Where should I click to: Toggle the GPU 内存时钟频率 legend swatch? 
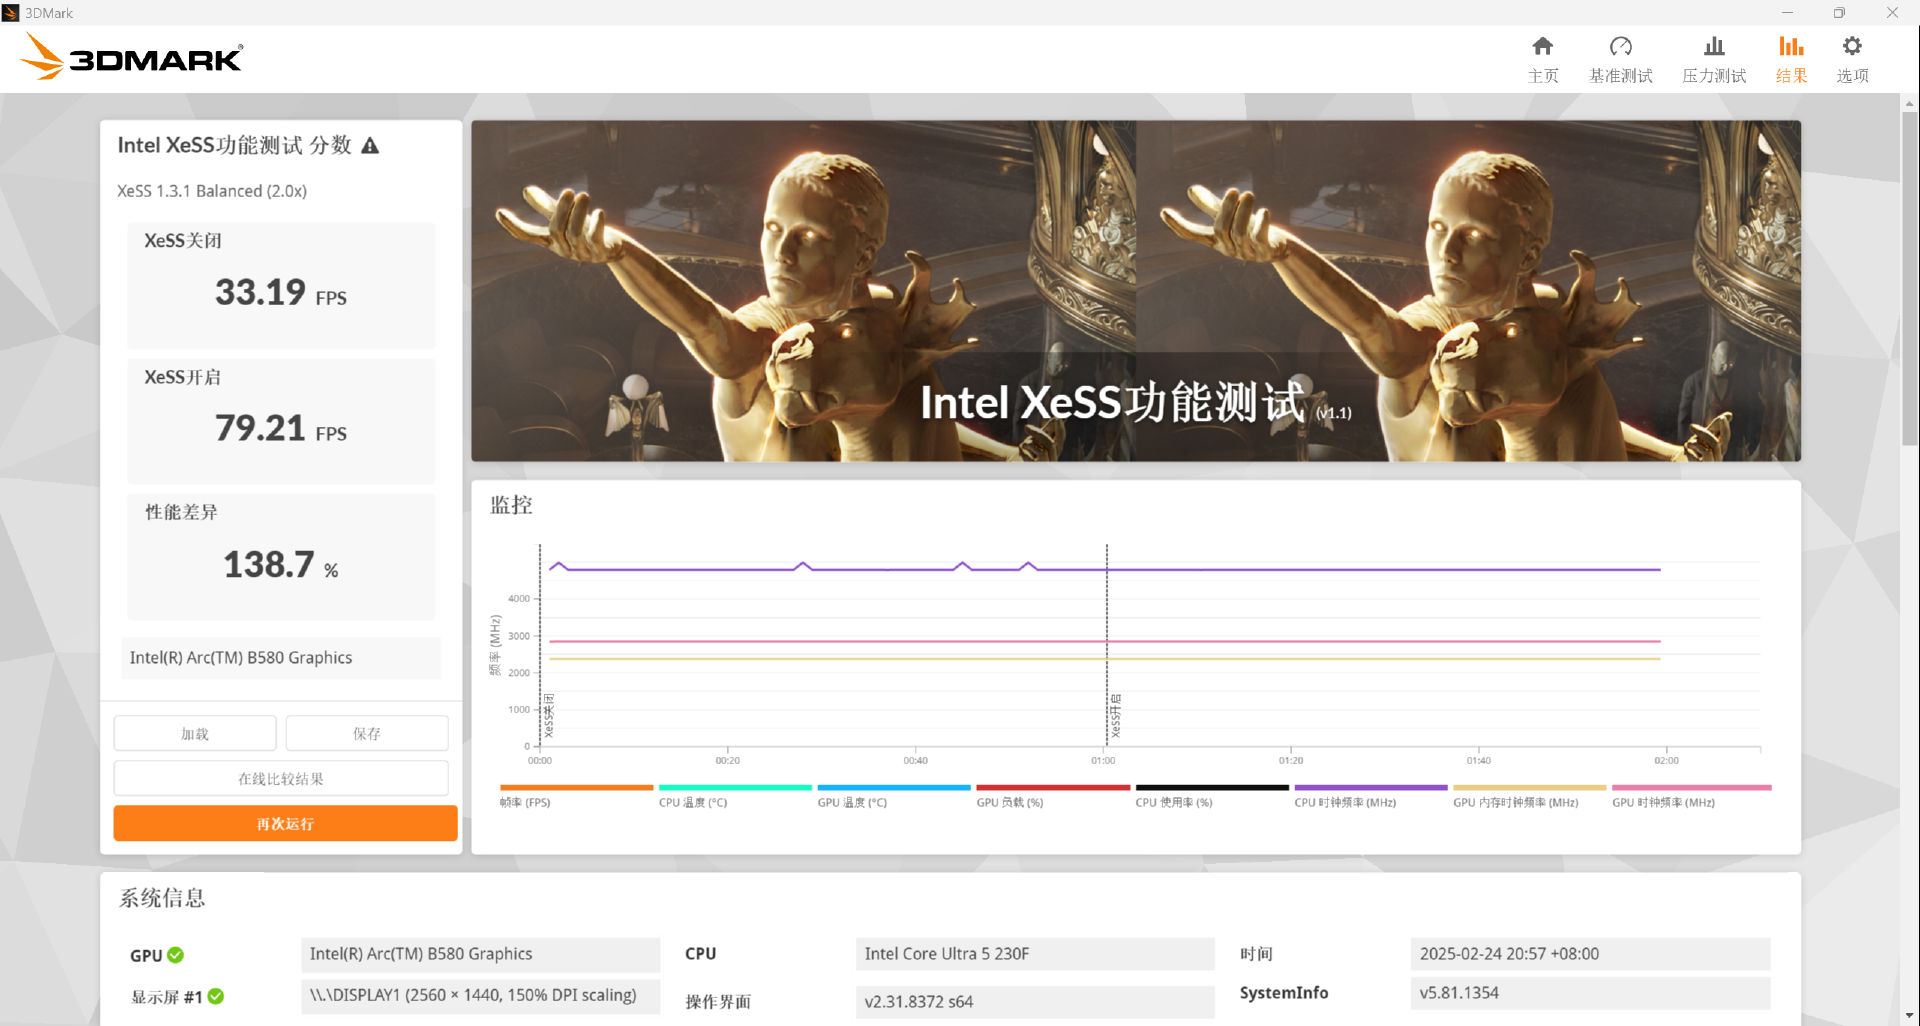coord(1529,788)
